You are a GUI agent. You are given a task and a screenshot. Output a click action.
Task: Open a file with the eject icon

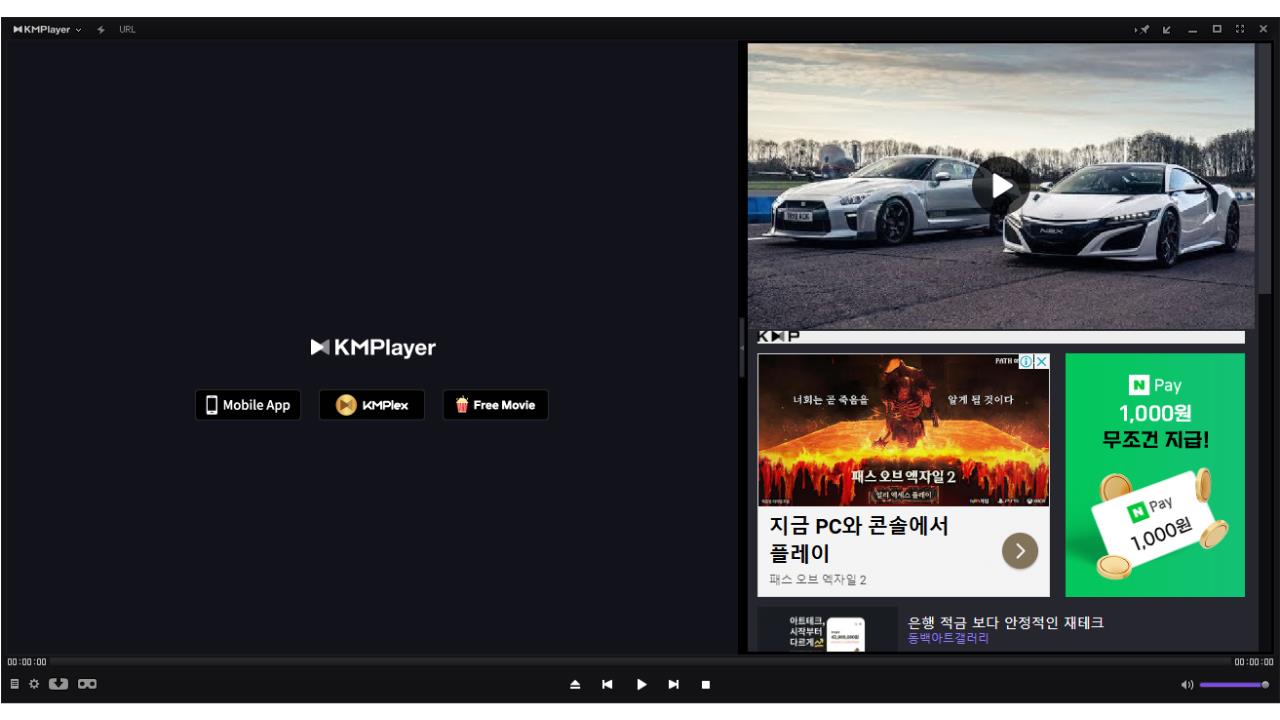[x=573, y=686]
